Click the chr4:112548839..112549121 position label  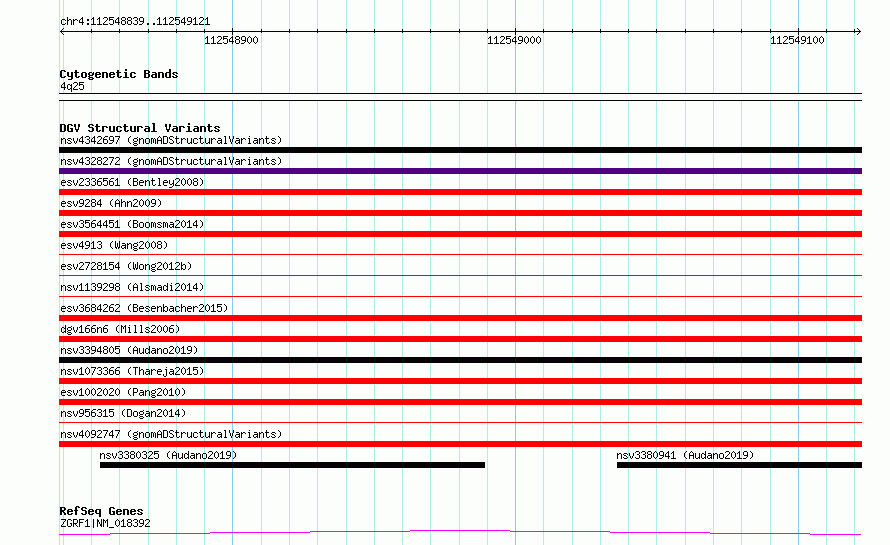(x=135, y=22)
